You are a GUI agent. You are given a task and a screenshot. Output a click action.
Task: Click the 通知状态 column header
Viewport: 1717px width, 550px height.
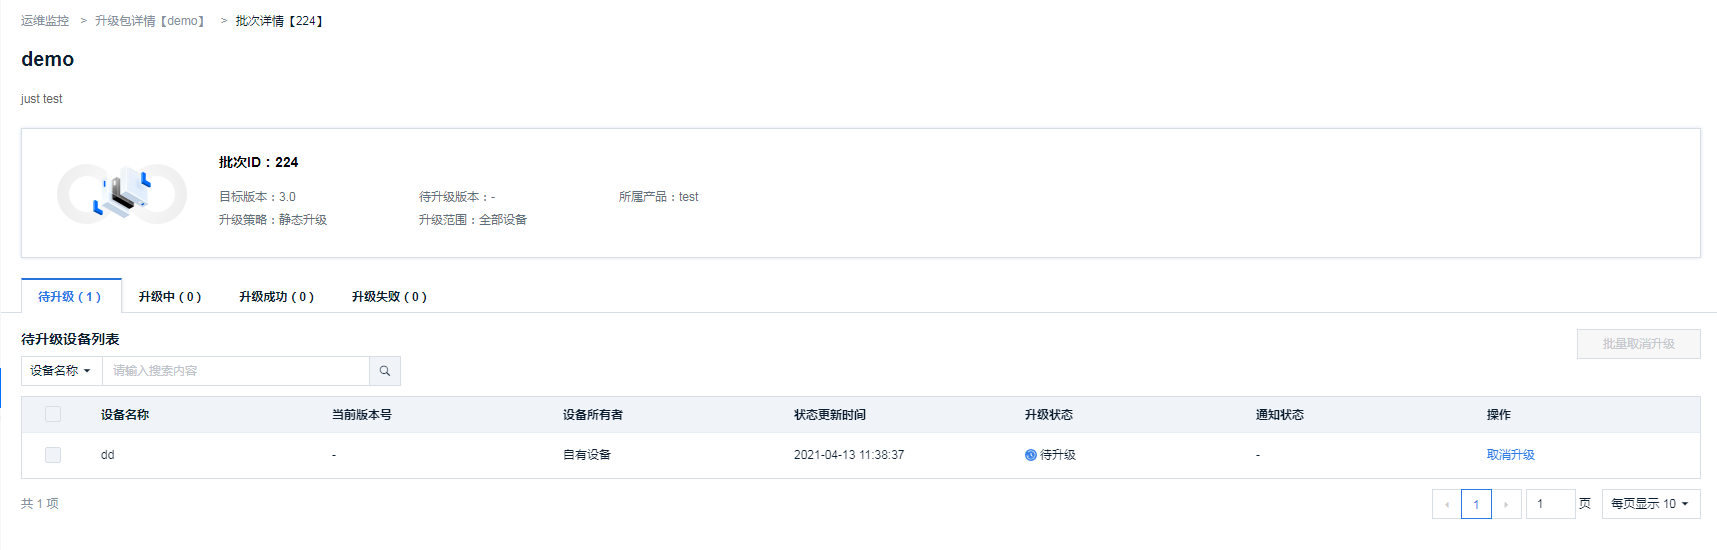click(1280, 415)
